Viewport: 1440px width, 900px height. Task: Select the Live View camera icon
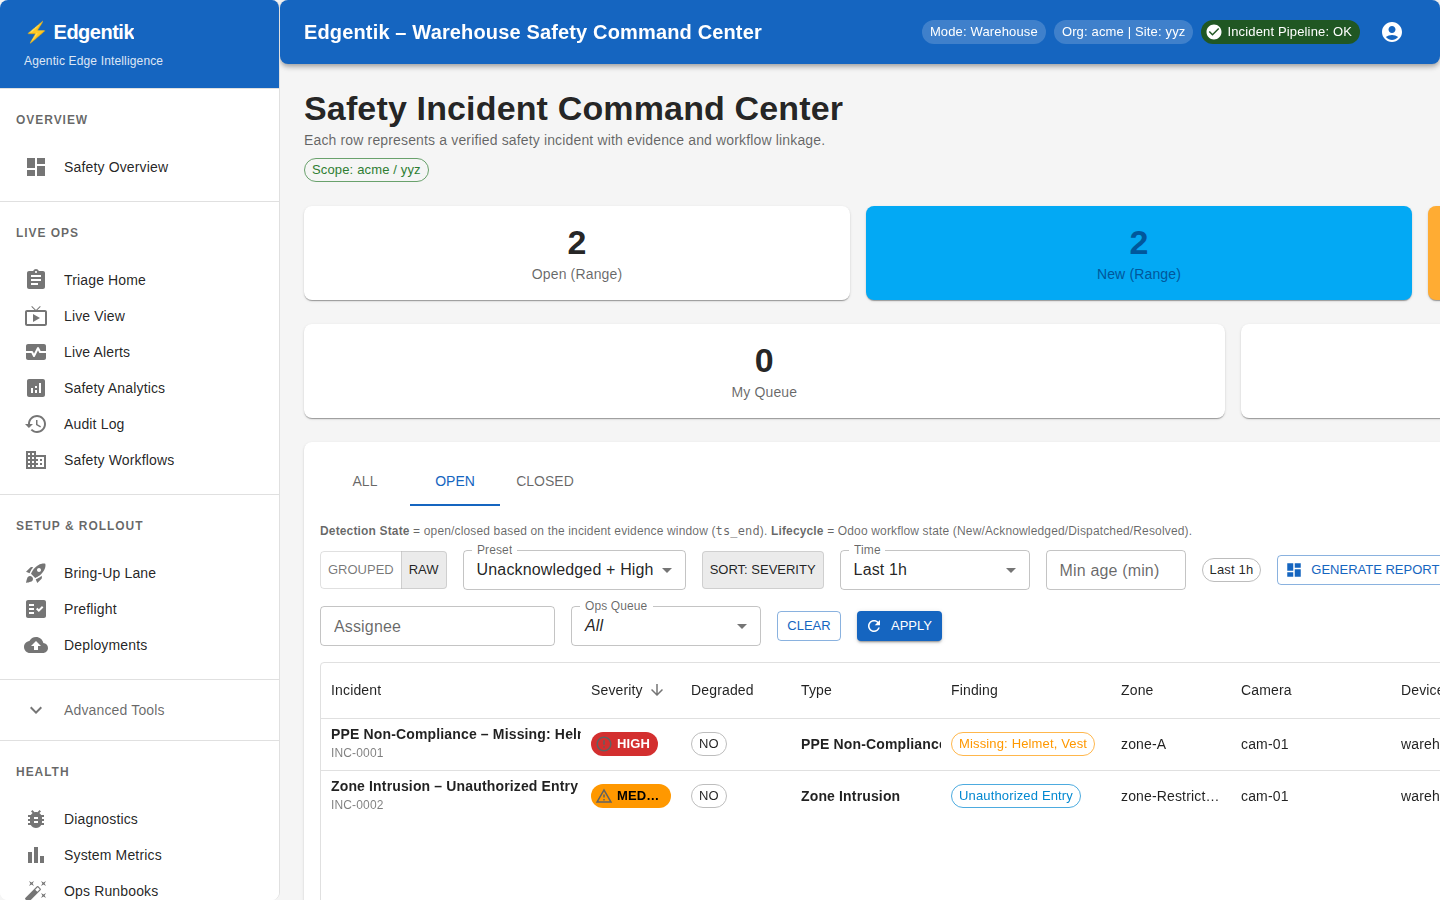pos(36,316)
